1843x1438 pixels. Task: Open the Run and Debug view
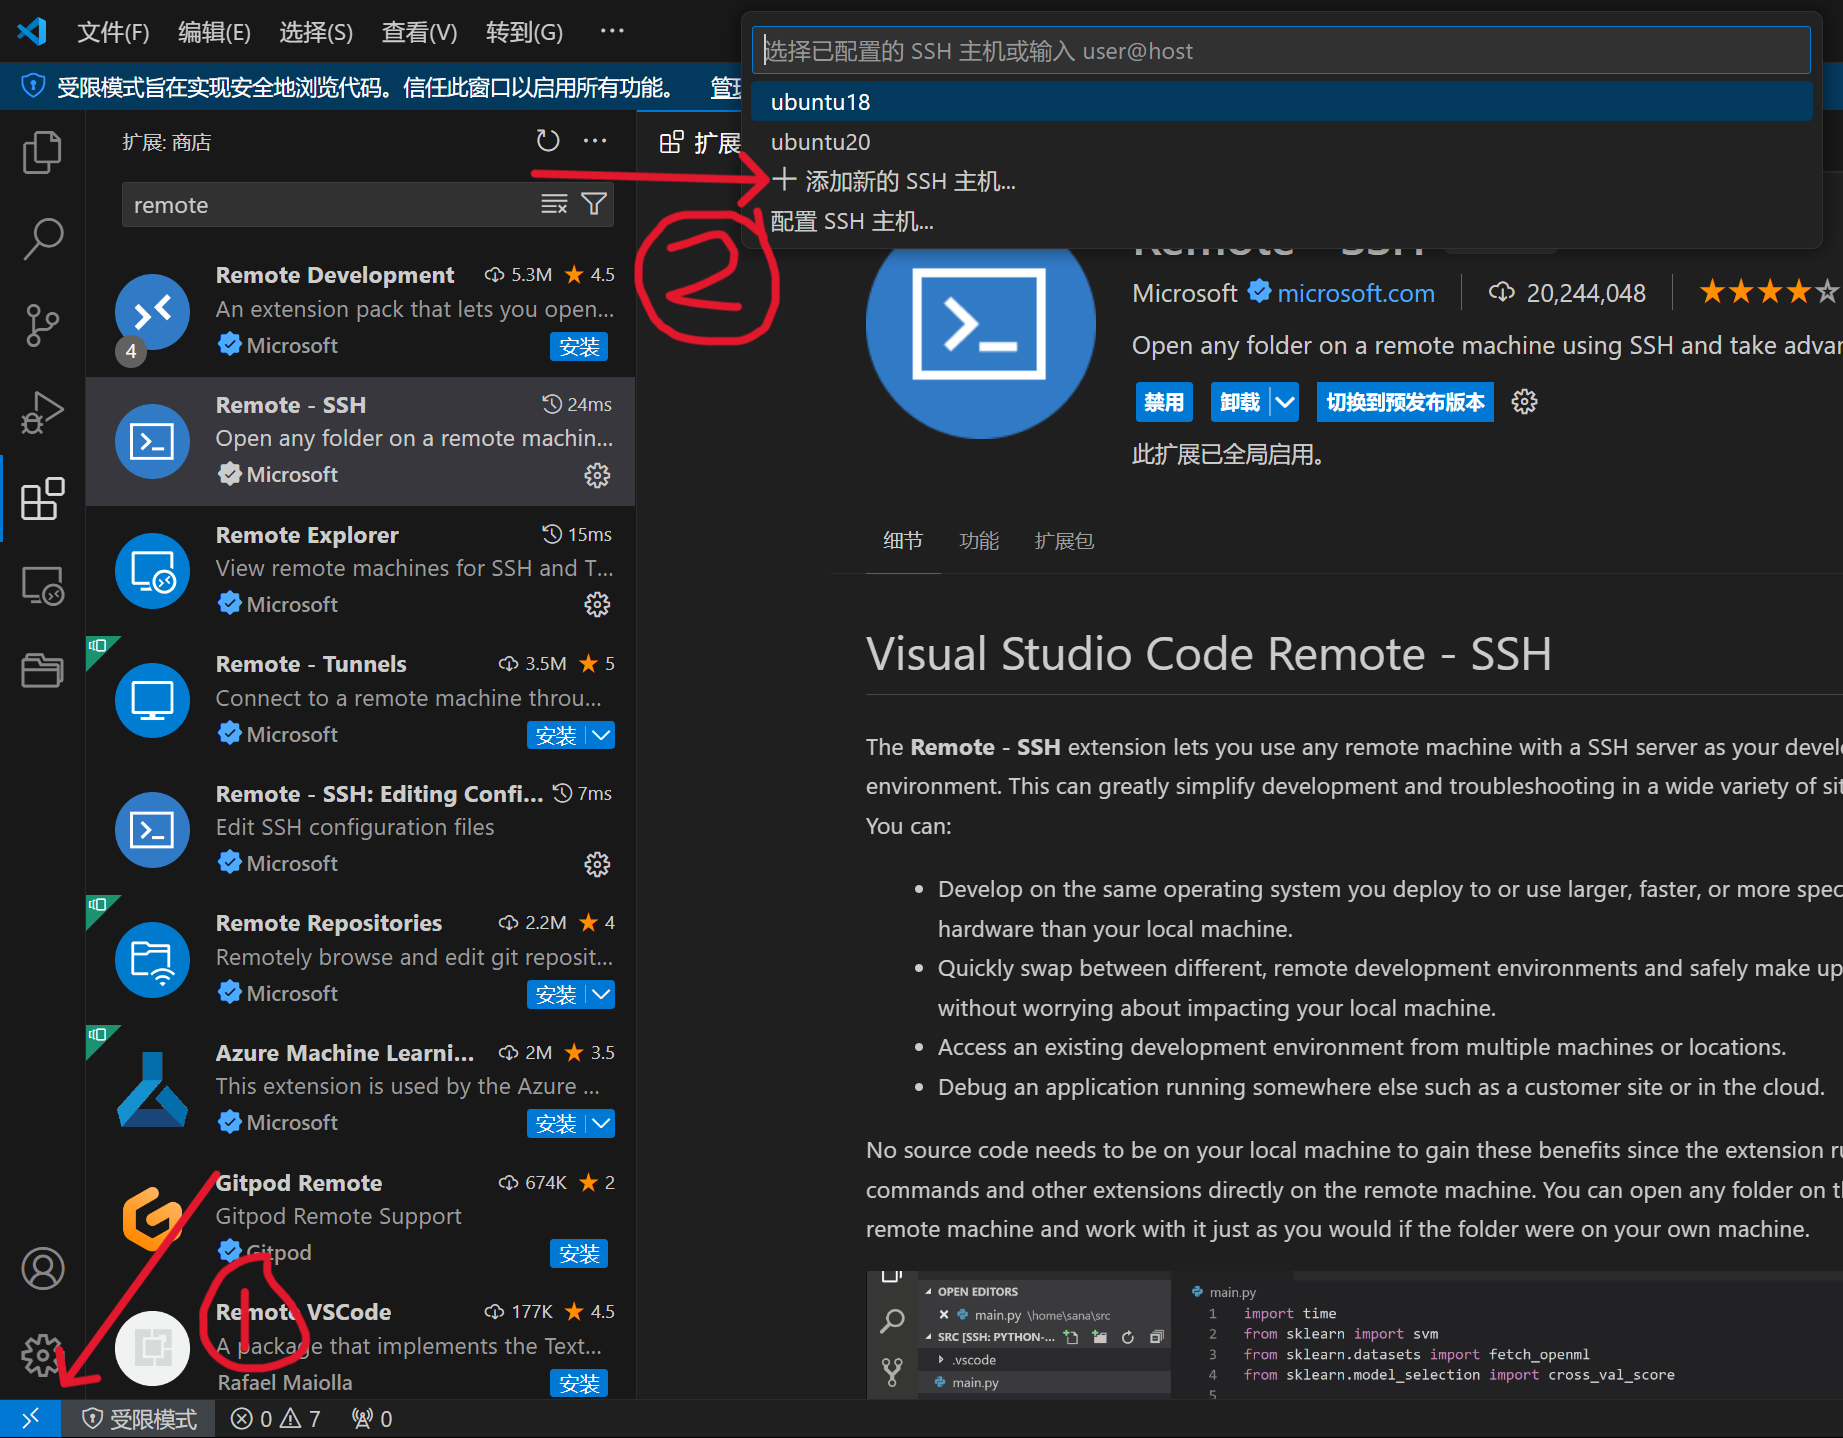pos(42,412)
